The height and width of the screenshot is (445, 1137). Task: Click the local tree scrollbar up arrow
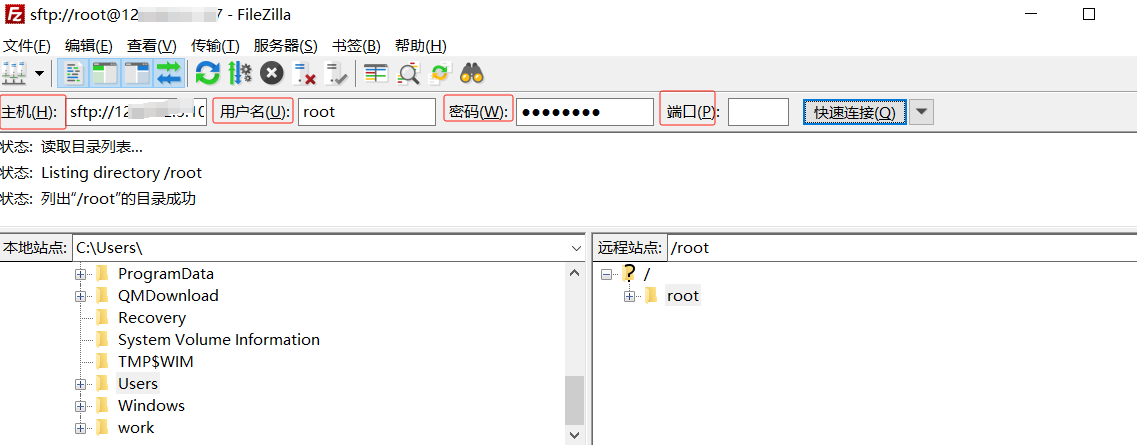574,273
